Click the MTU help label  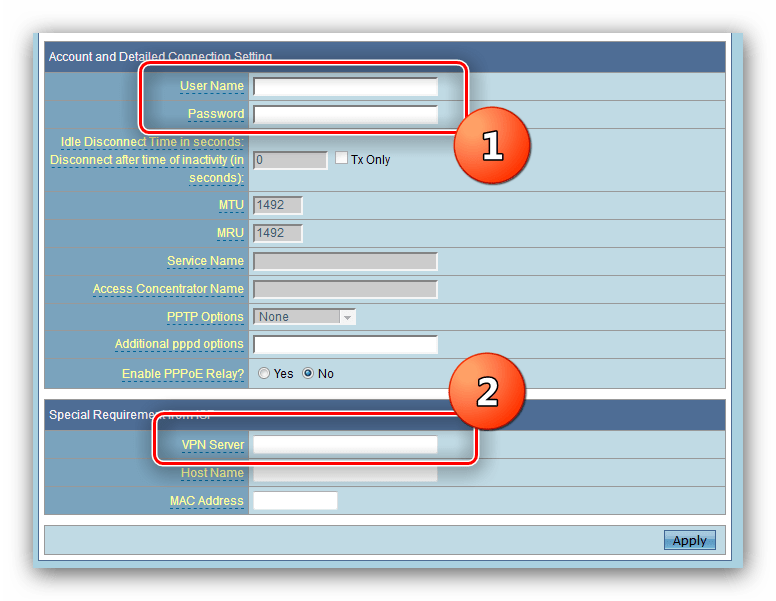point(231,205)
